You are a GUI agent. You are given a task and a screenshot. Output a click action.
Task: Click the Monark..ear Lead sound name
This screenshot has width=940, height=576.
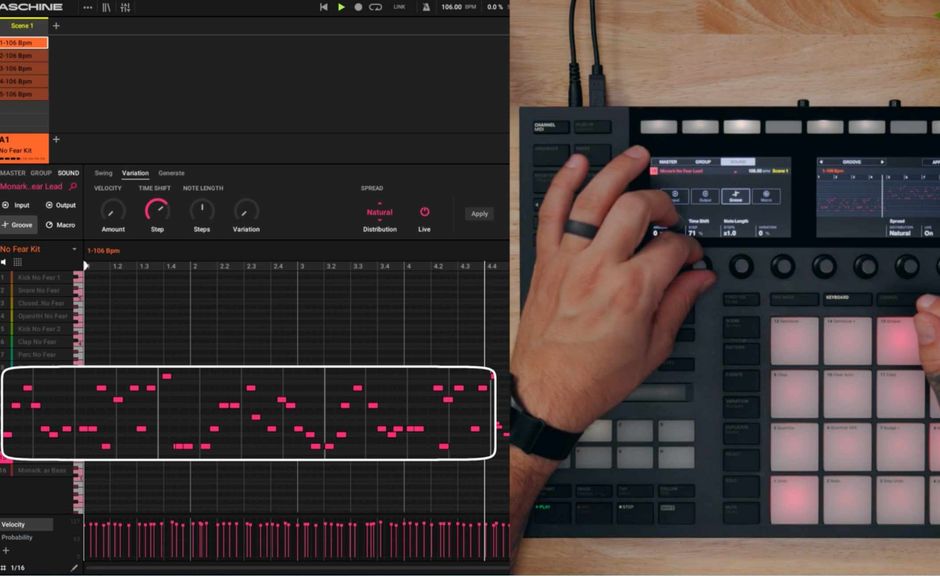[31, 186]
